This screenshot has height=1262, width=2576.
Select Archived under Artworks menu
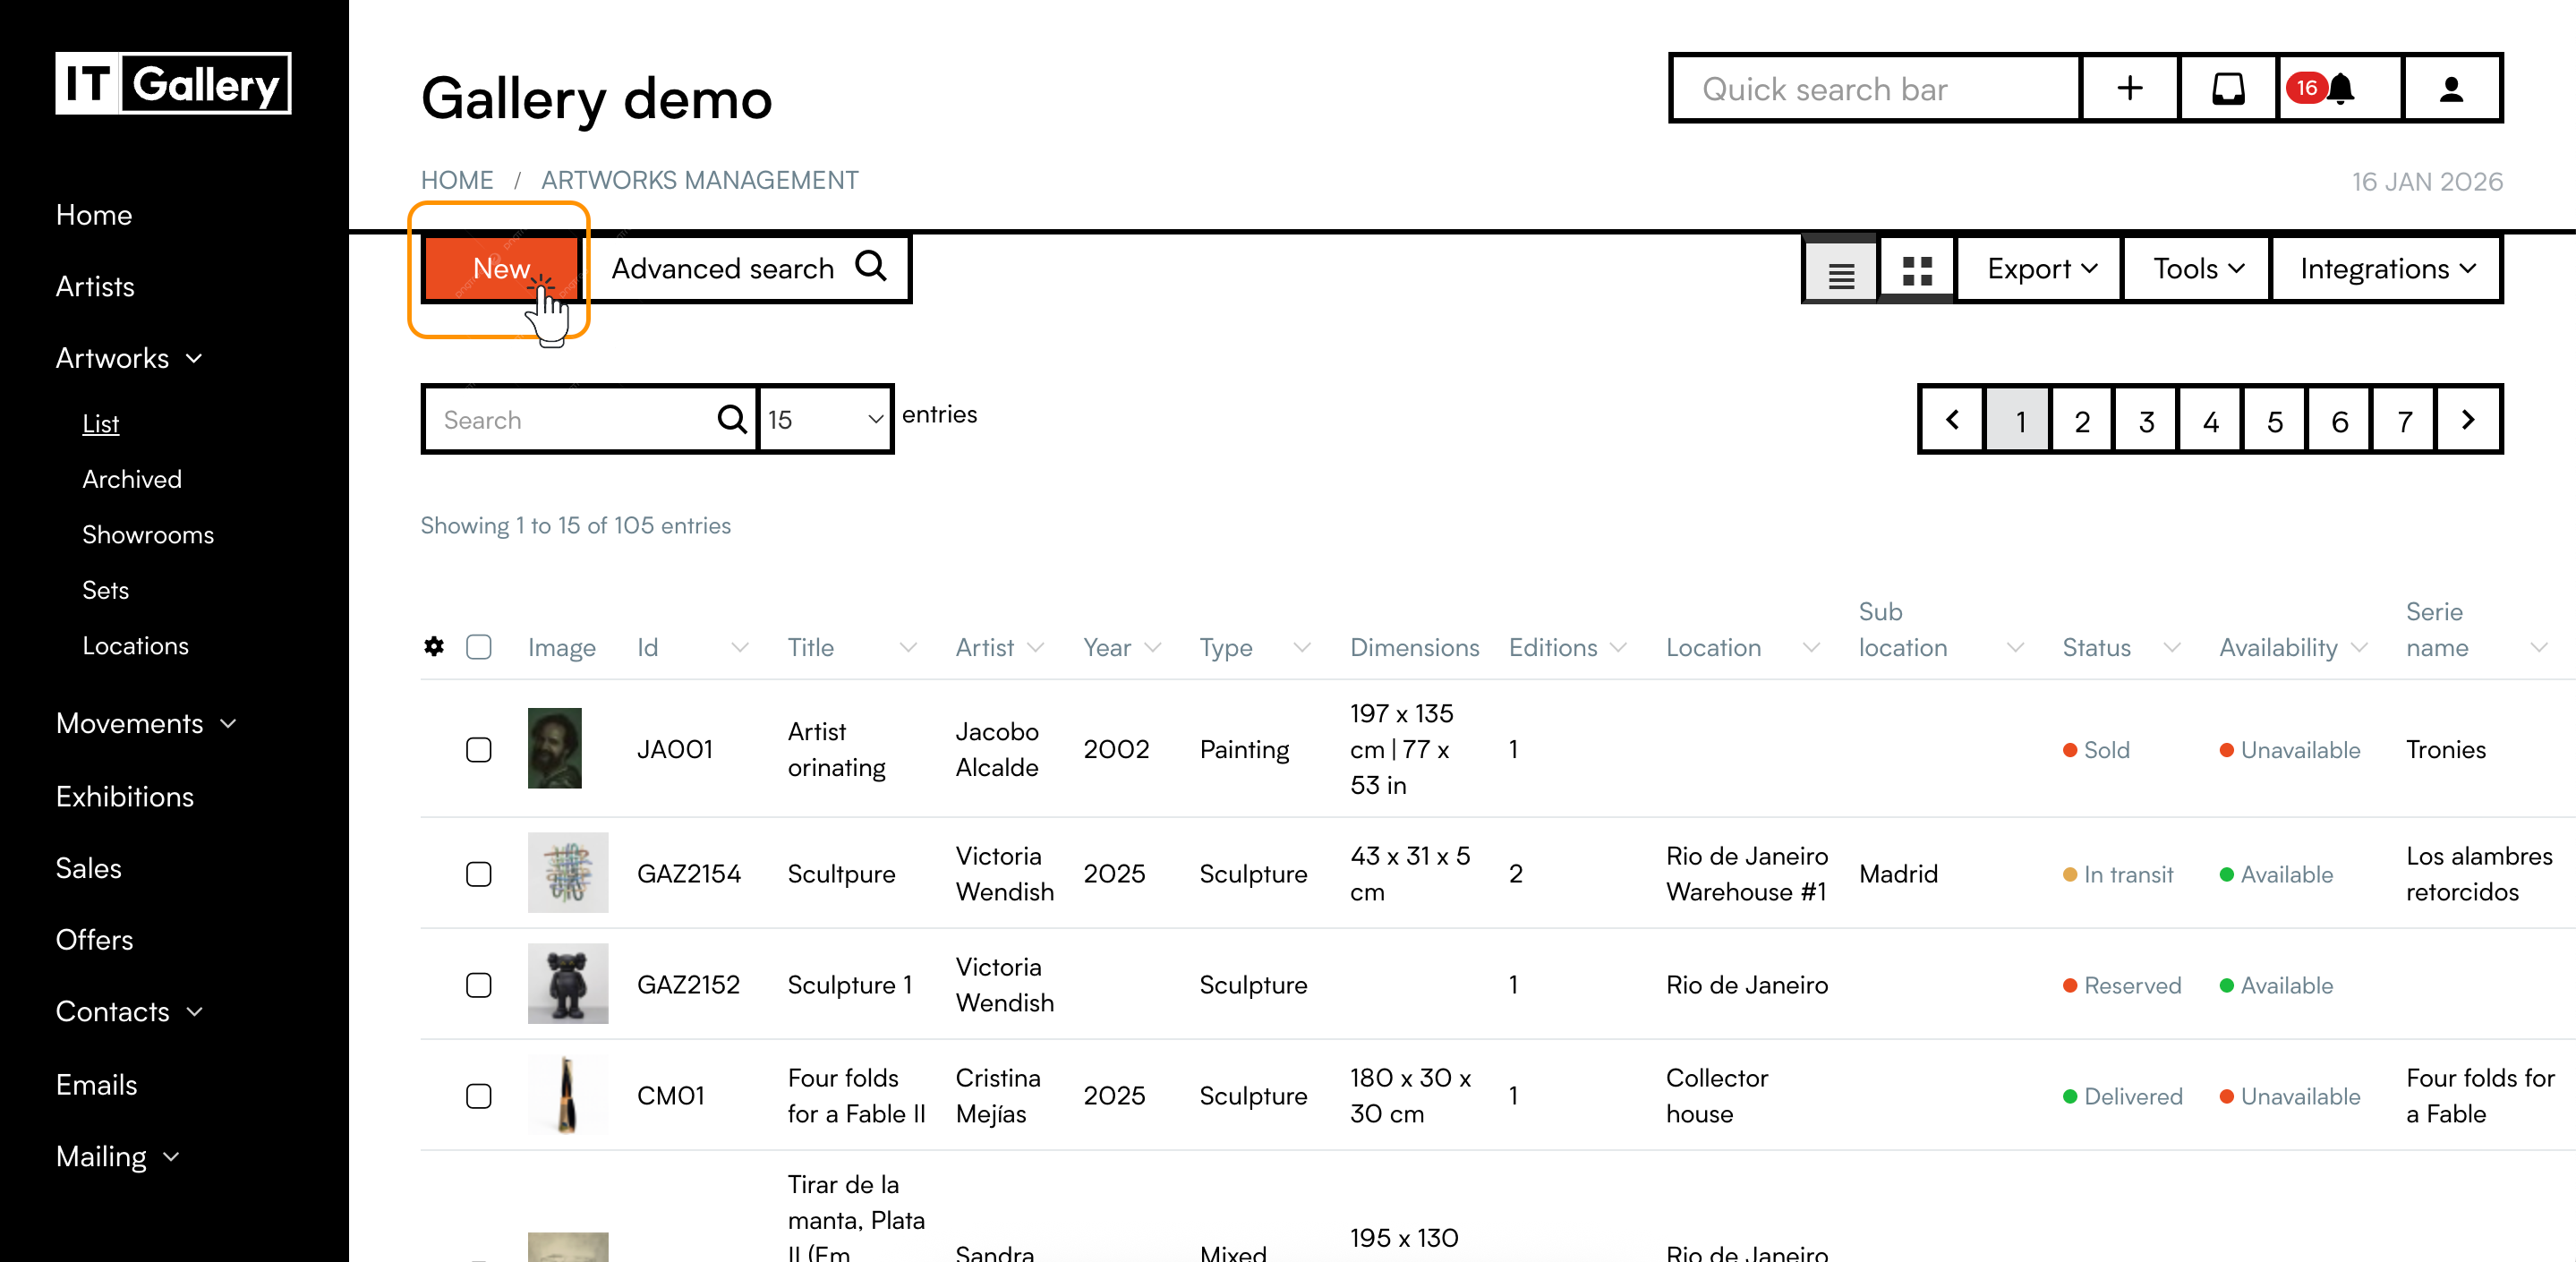click(x=132, y=479)
